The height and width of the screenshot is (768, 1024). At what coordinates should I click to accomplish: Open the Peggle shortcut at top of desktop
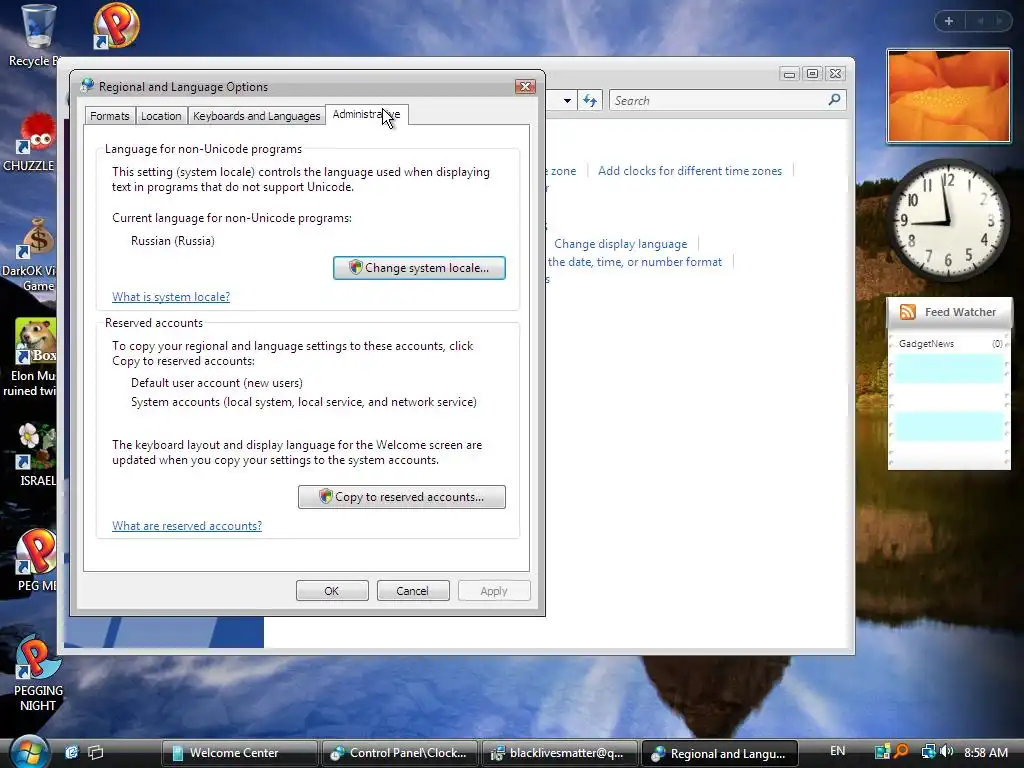116,26
